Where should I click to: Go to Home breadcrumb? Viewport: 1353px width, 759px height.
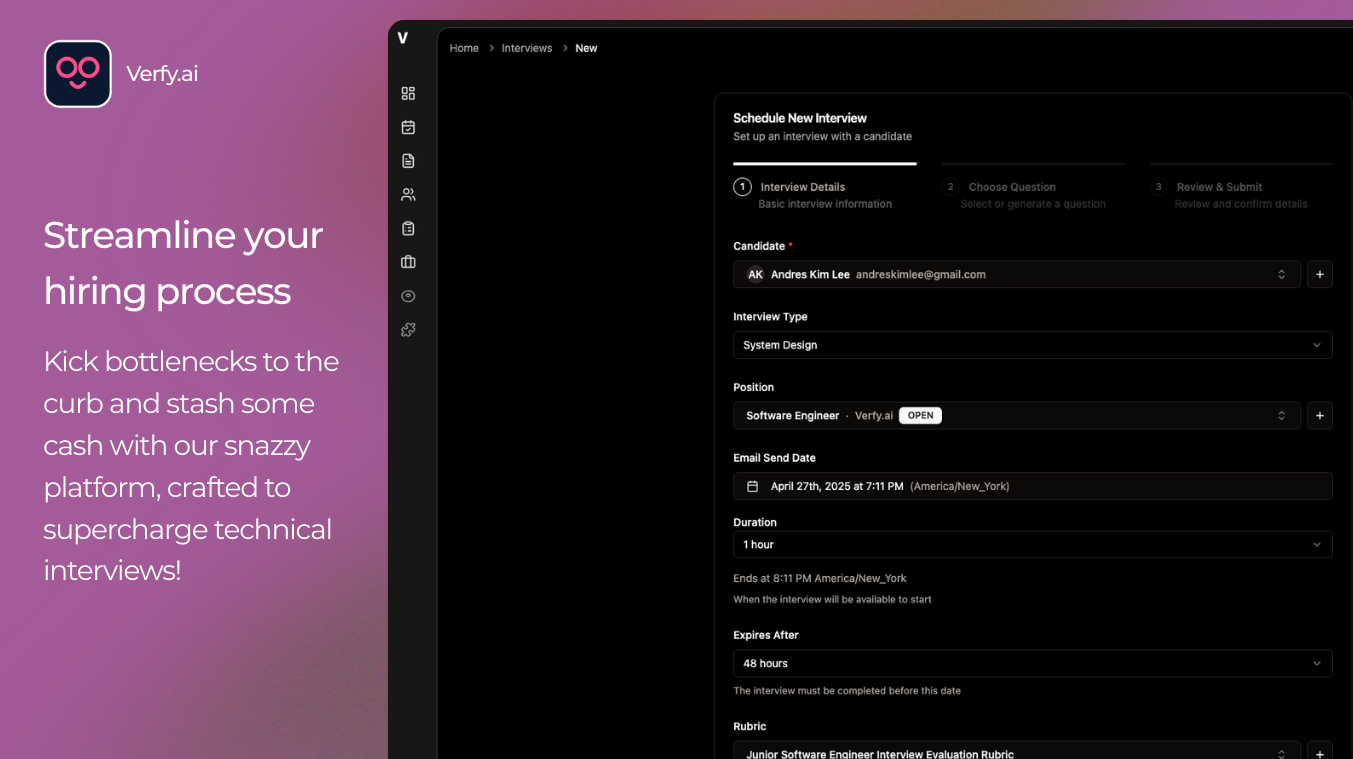464,48
